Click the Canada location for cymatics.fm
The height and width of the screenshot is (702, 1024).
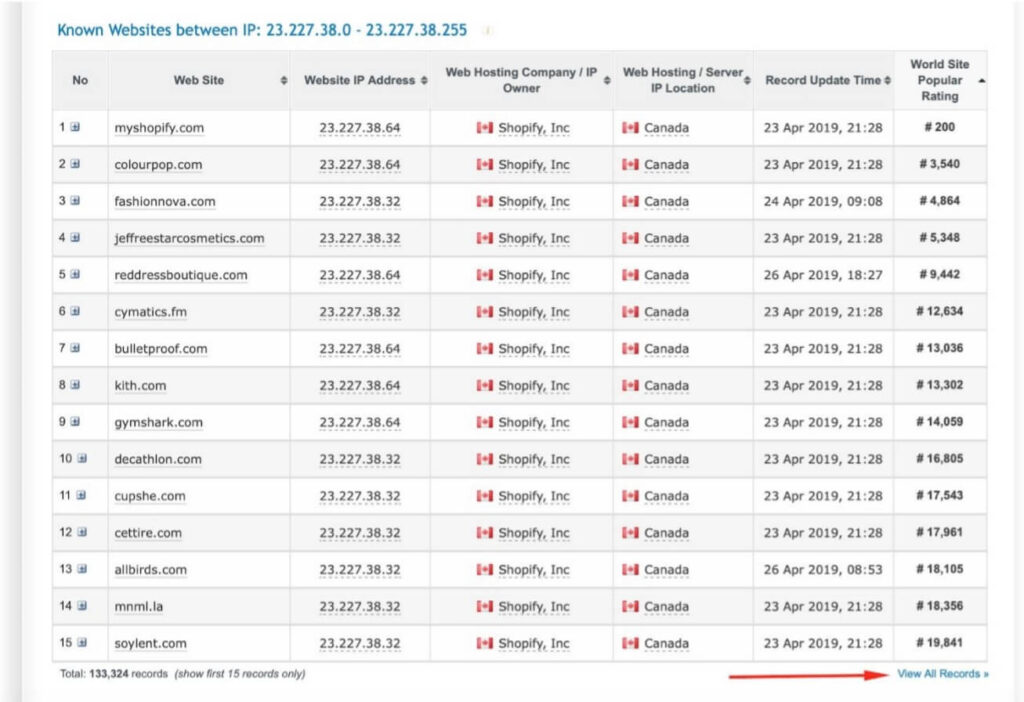666,312
